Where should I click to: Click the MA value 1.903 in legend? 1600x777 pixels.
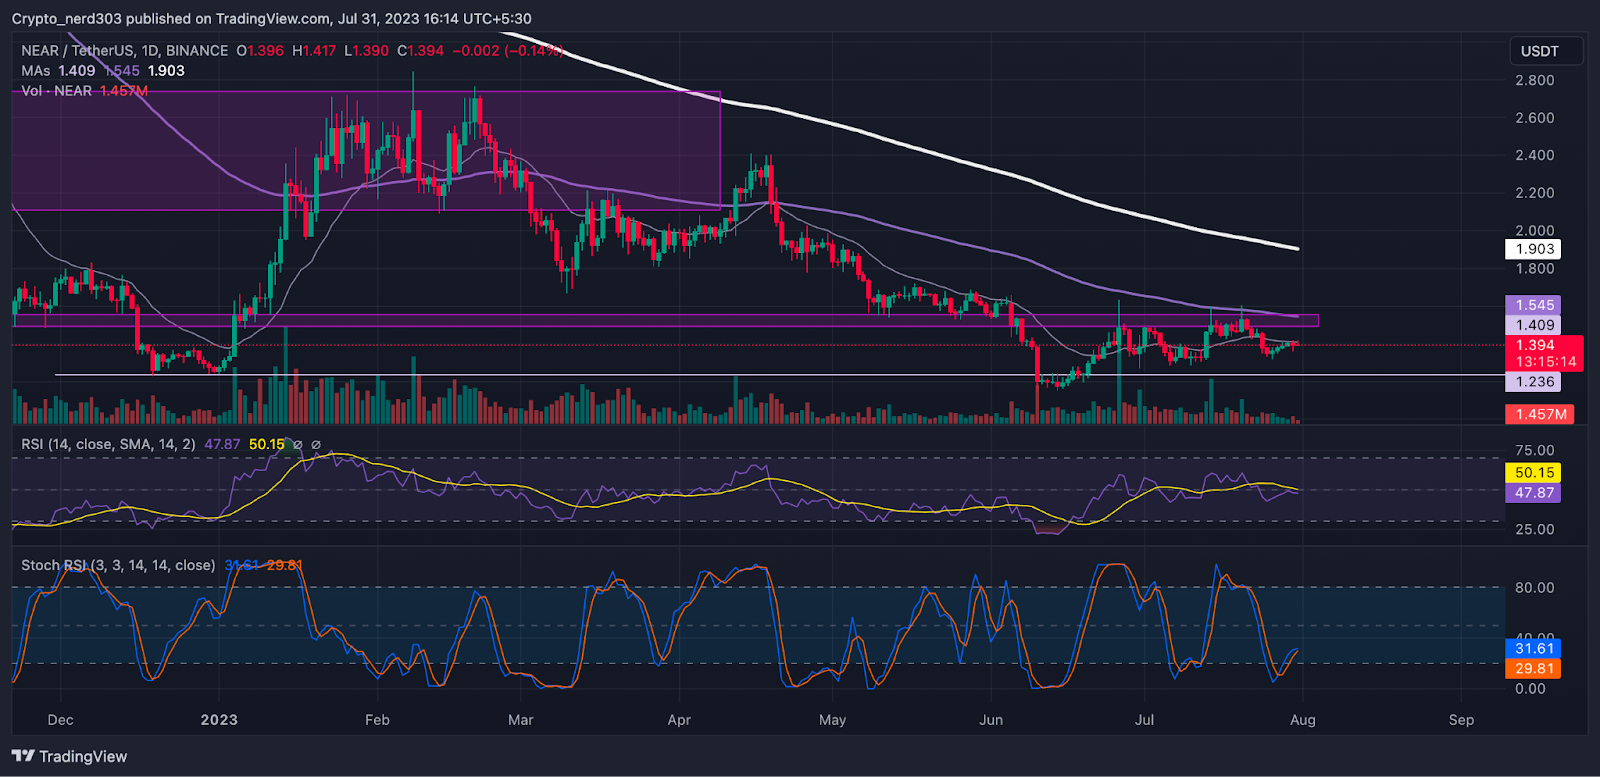(x=166, y=70)
